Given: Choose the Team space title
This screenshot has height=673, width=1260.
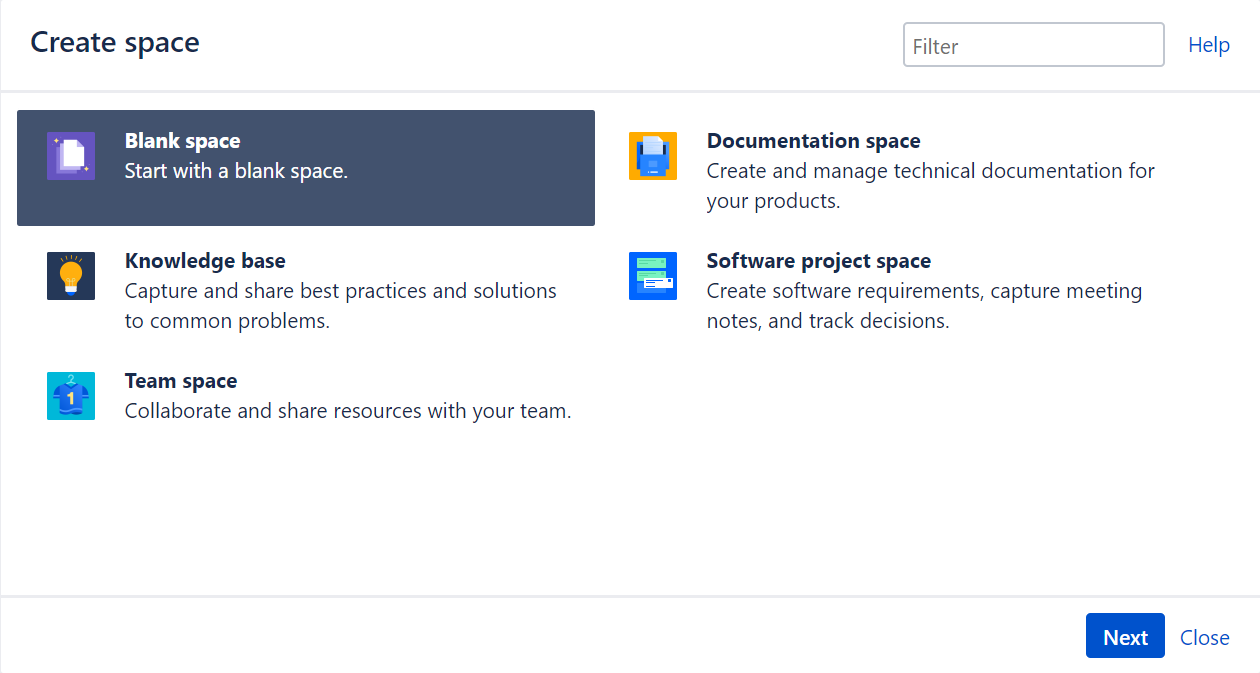Looking at the screenshot, I should pos(181,381).
